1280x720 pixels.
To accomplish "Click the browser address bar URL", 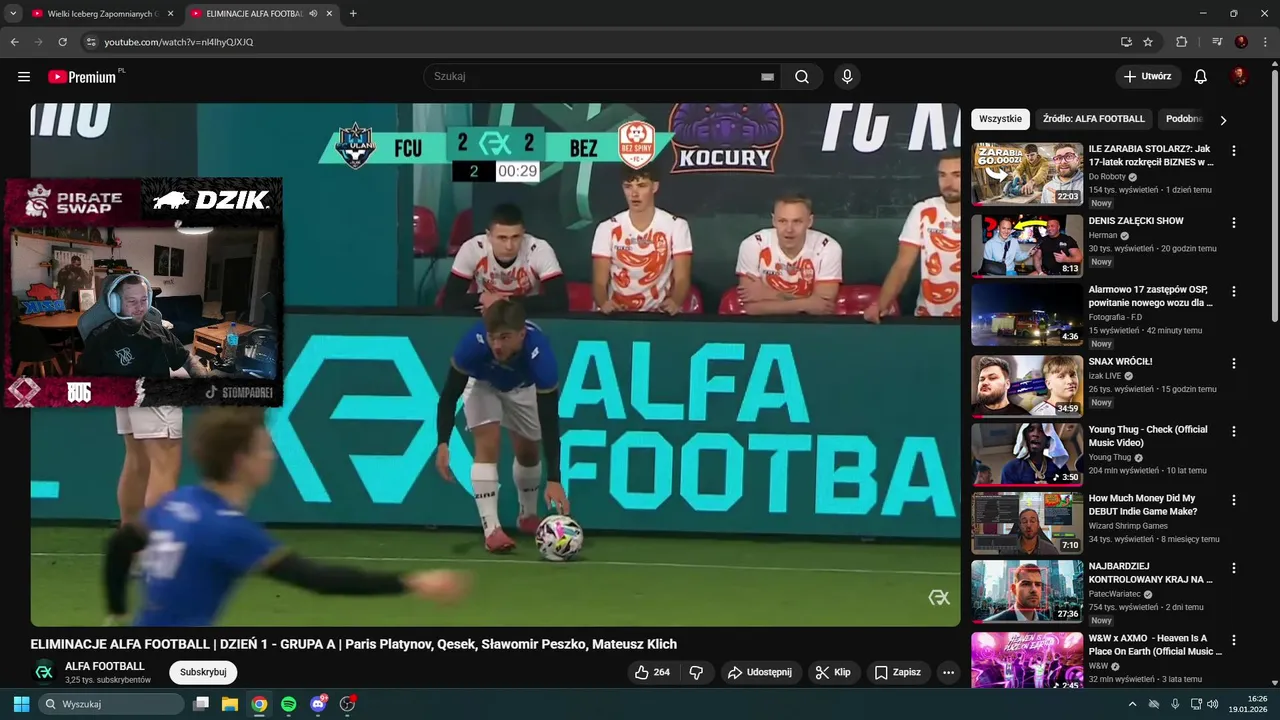I will 179,42.
